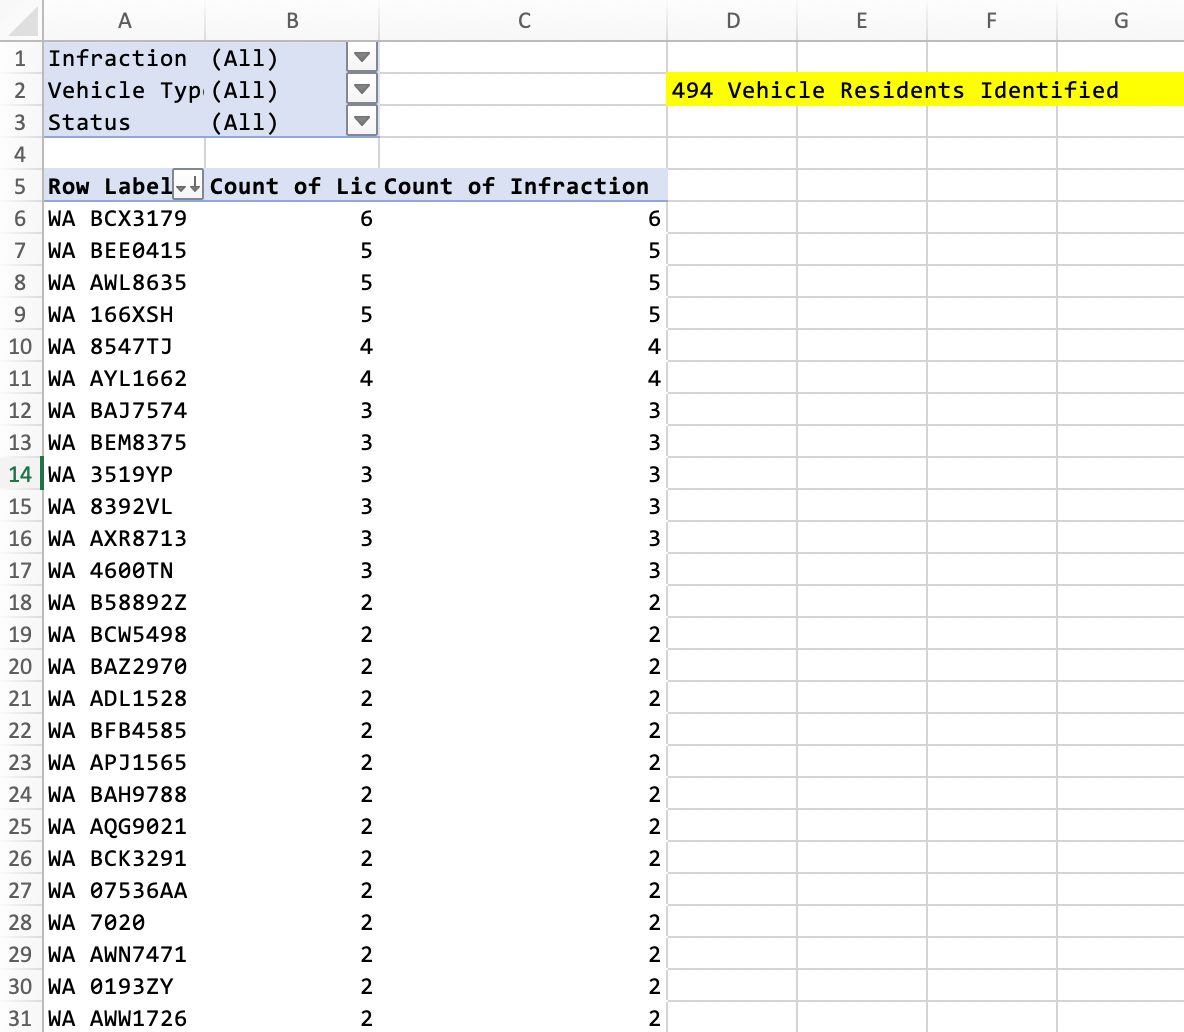The height and width of the screenshot is (1032, 1184).
Task: Select column B header
Action: pyautogui.click(x=292, y=20)
